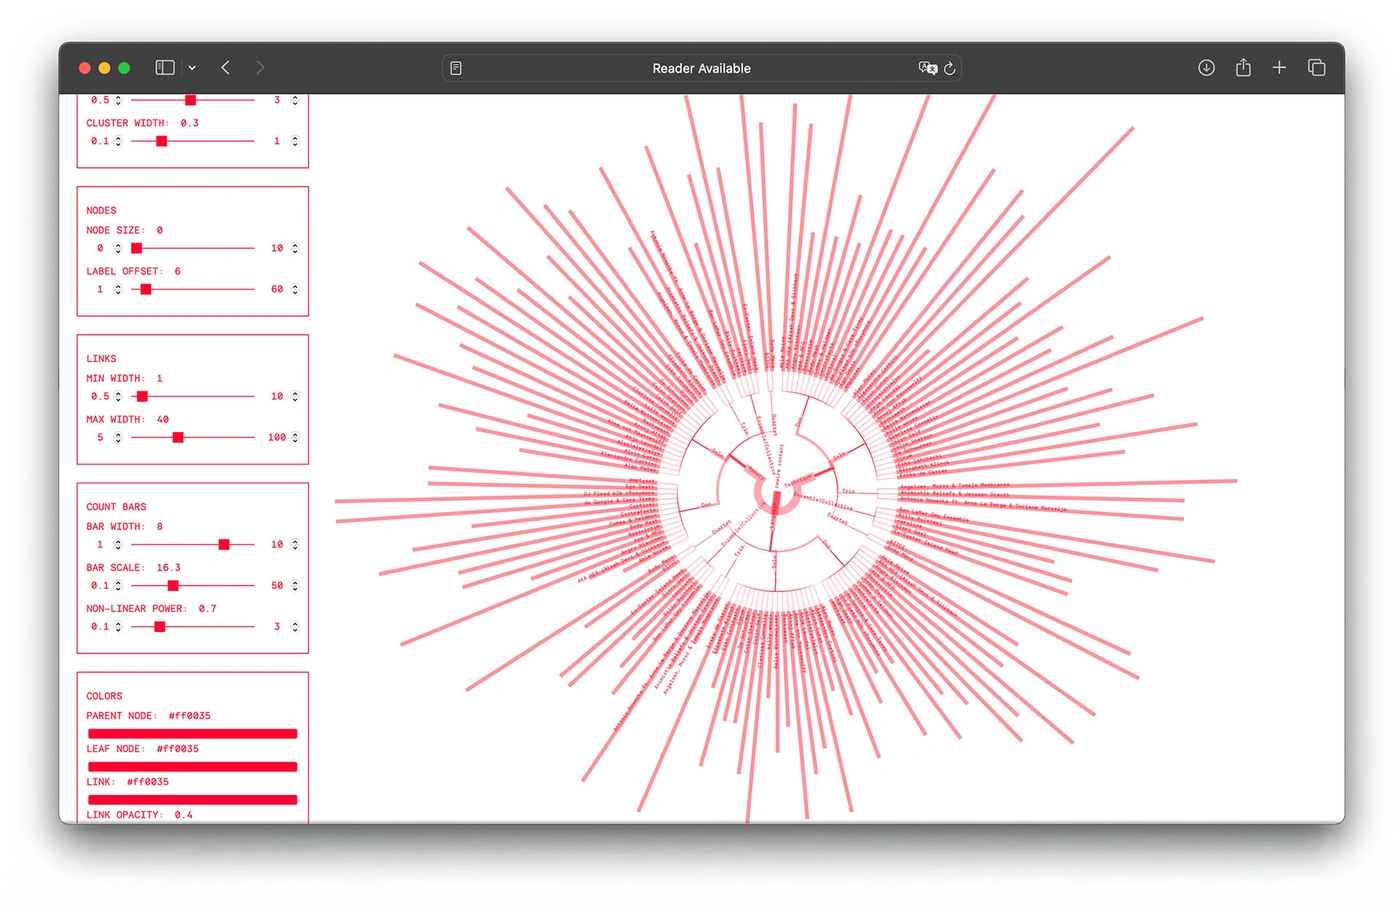
Task: Decrease Cluster Width with its stepper arrows
Action: click(118, 141)
